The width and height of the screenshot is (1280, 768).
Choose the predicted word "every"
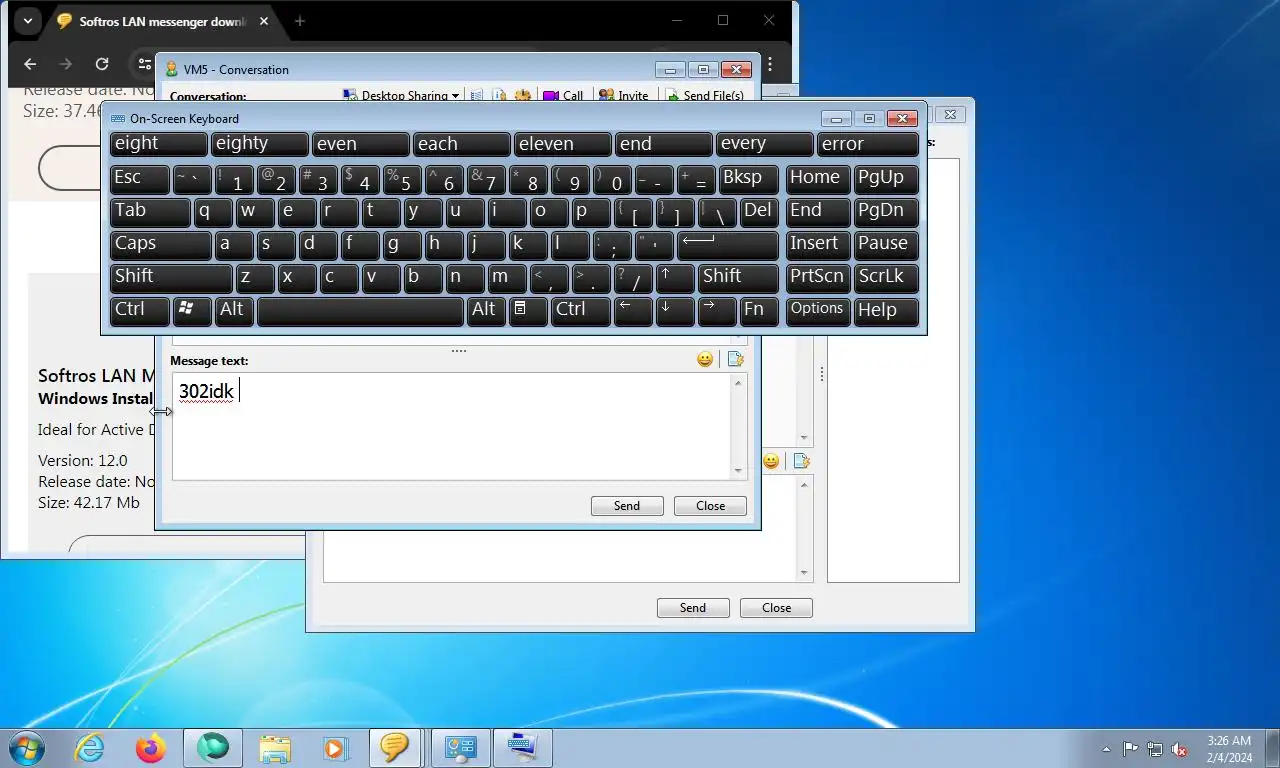coord(764,144)
